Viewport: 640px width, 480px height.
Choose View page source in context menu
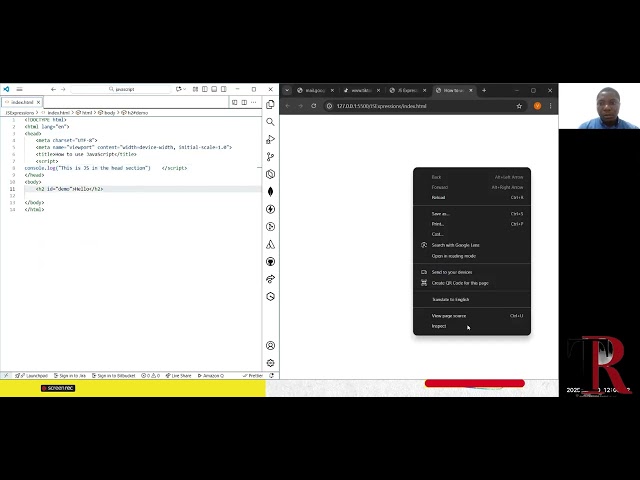[x=472, y=316]
